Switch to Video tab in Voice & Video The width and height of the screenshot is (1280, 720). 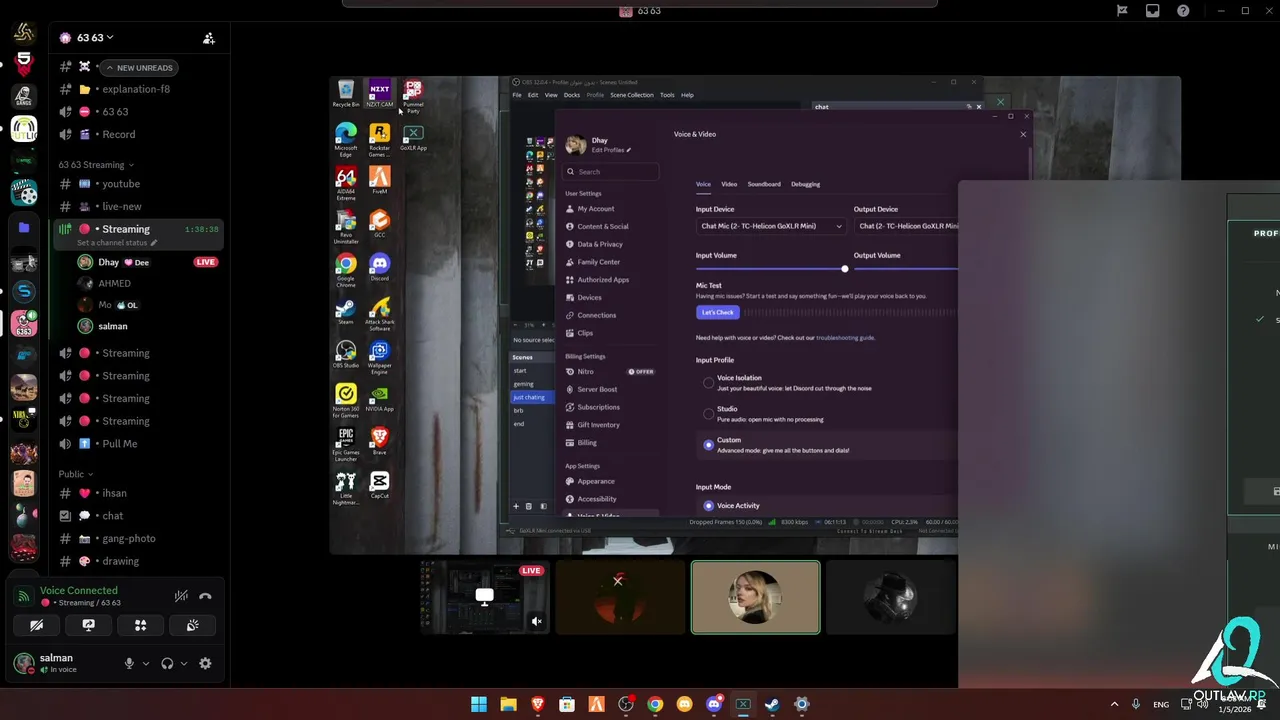[729, 184]
